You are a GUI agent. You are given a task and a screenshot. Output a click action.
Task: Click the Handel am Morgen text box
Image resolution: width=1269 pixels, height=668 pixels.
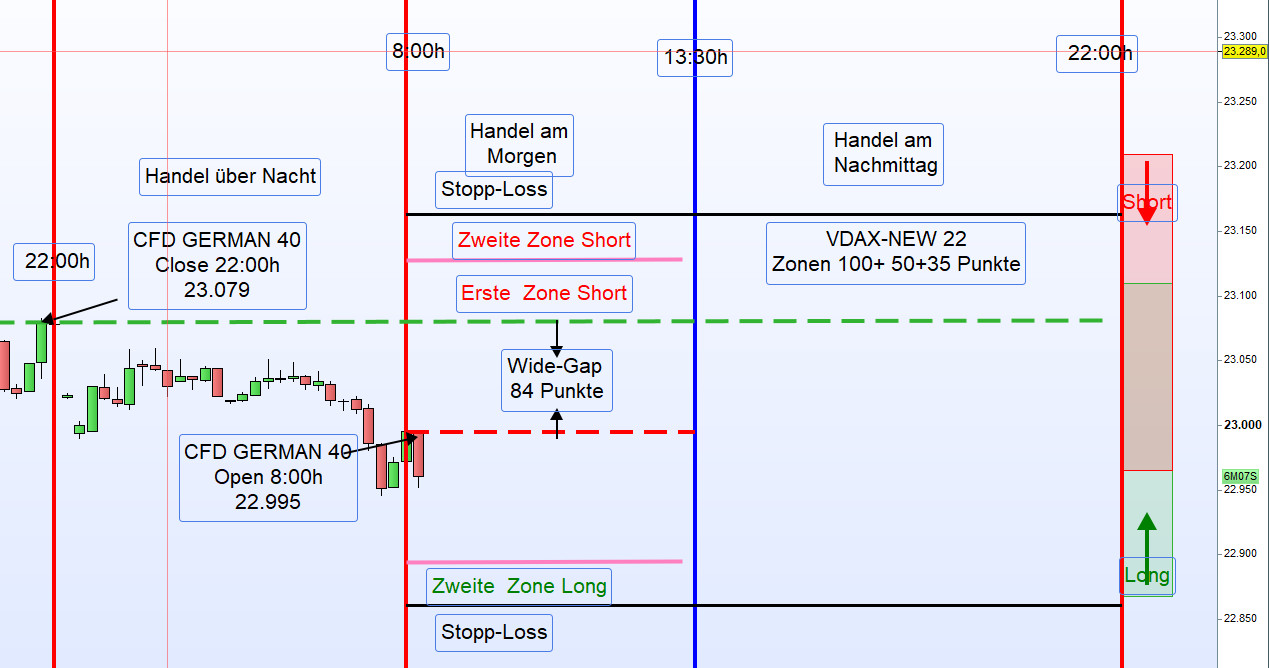(519, 145)
